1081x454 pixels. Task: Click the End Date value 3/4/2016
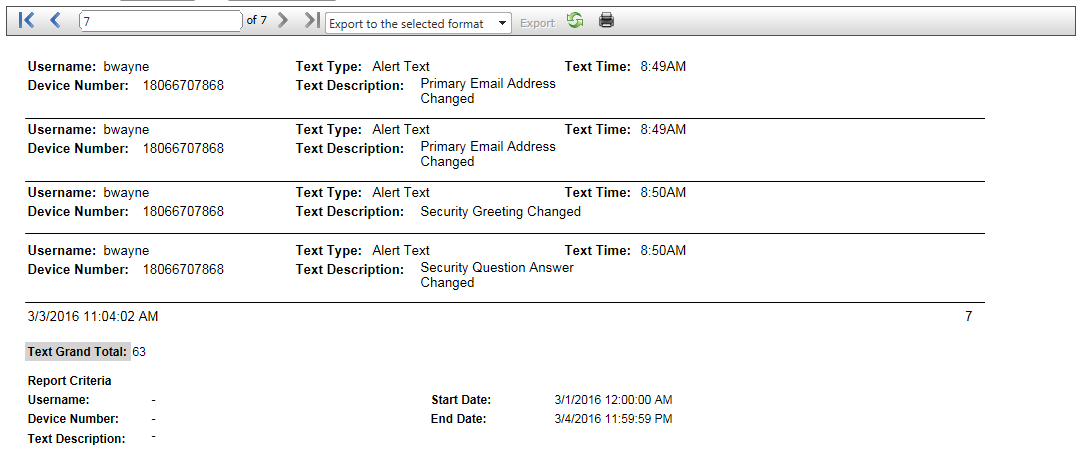tap(613, 419)
